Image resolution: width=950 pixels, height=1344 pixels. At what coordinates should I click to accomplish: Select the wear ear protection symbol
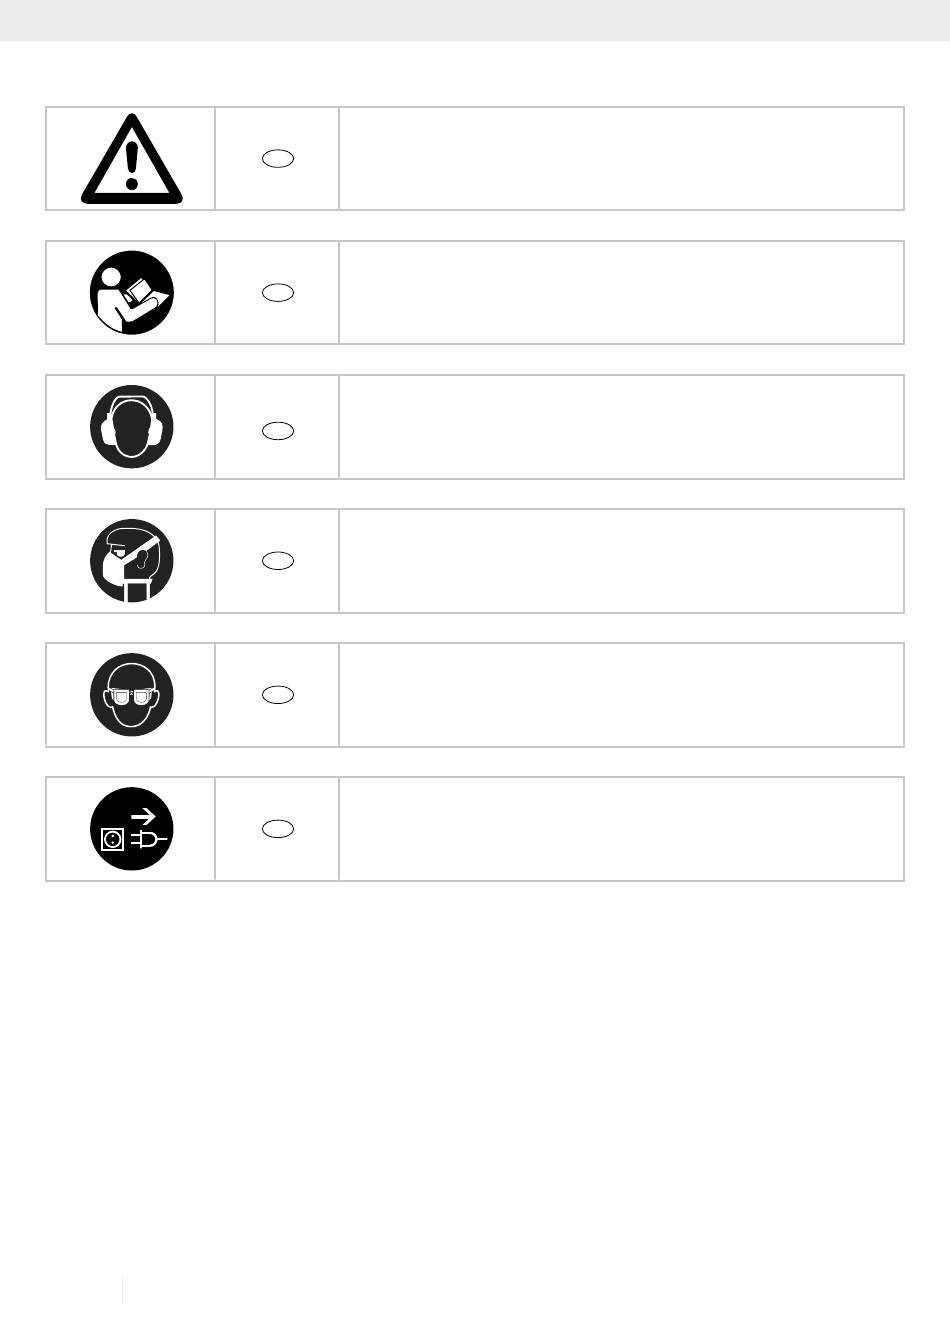coord(132,427)
